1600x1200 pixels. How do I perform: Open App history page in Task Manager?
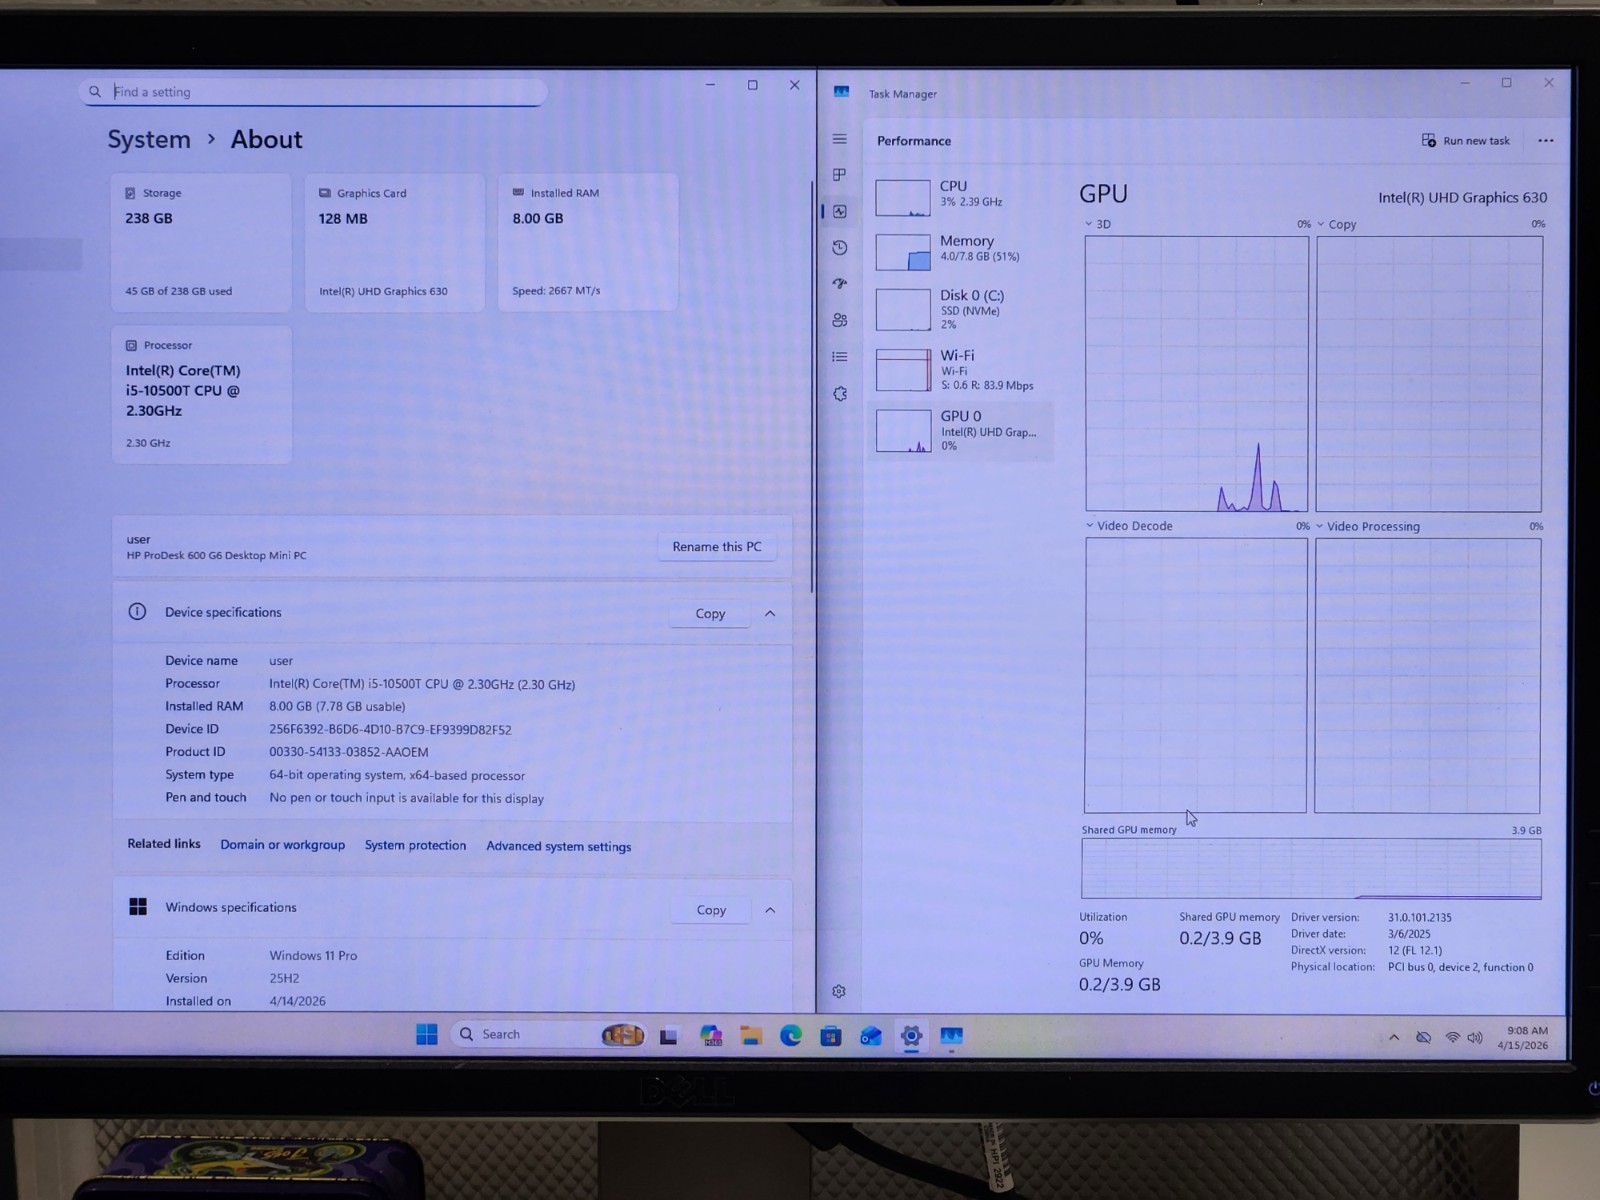[x=840, y=247]
